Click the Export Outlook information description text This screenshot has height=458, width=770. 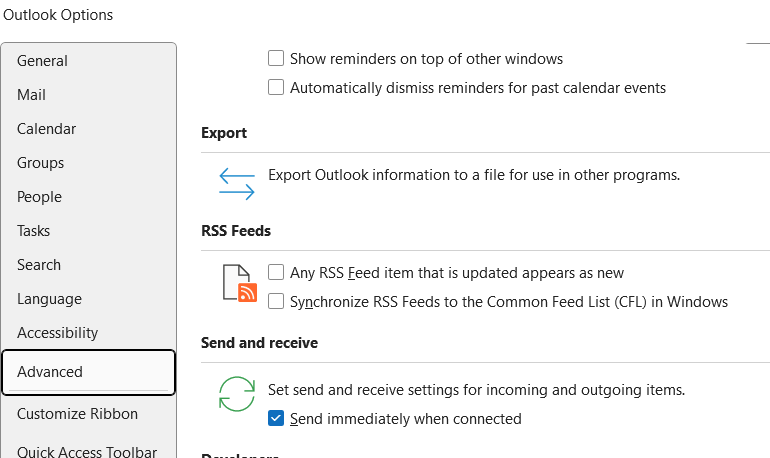(474, 175)
